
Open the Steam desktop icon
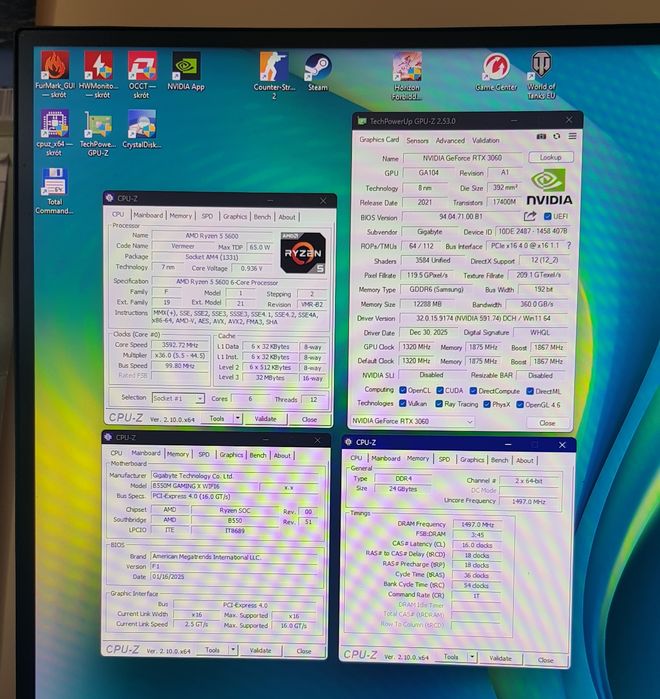(x=318, y=72)
